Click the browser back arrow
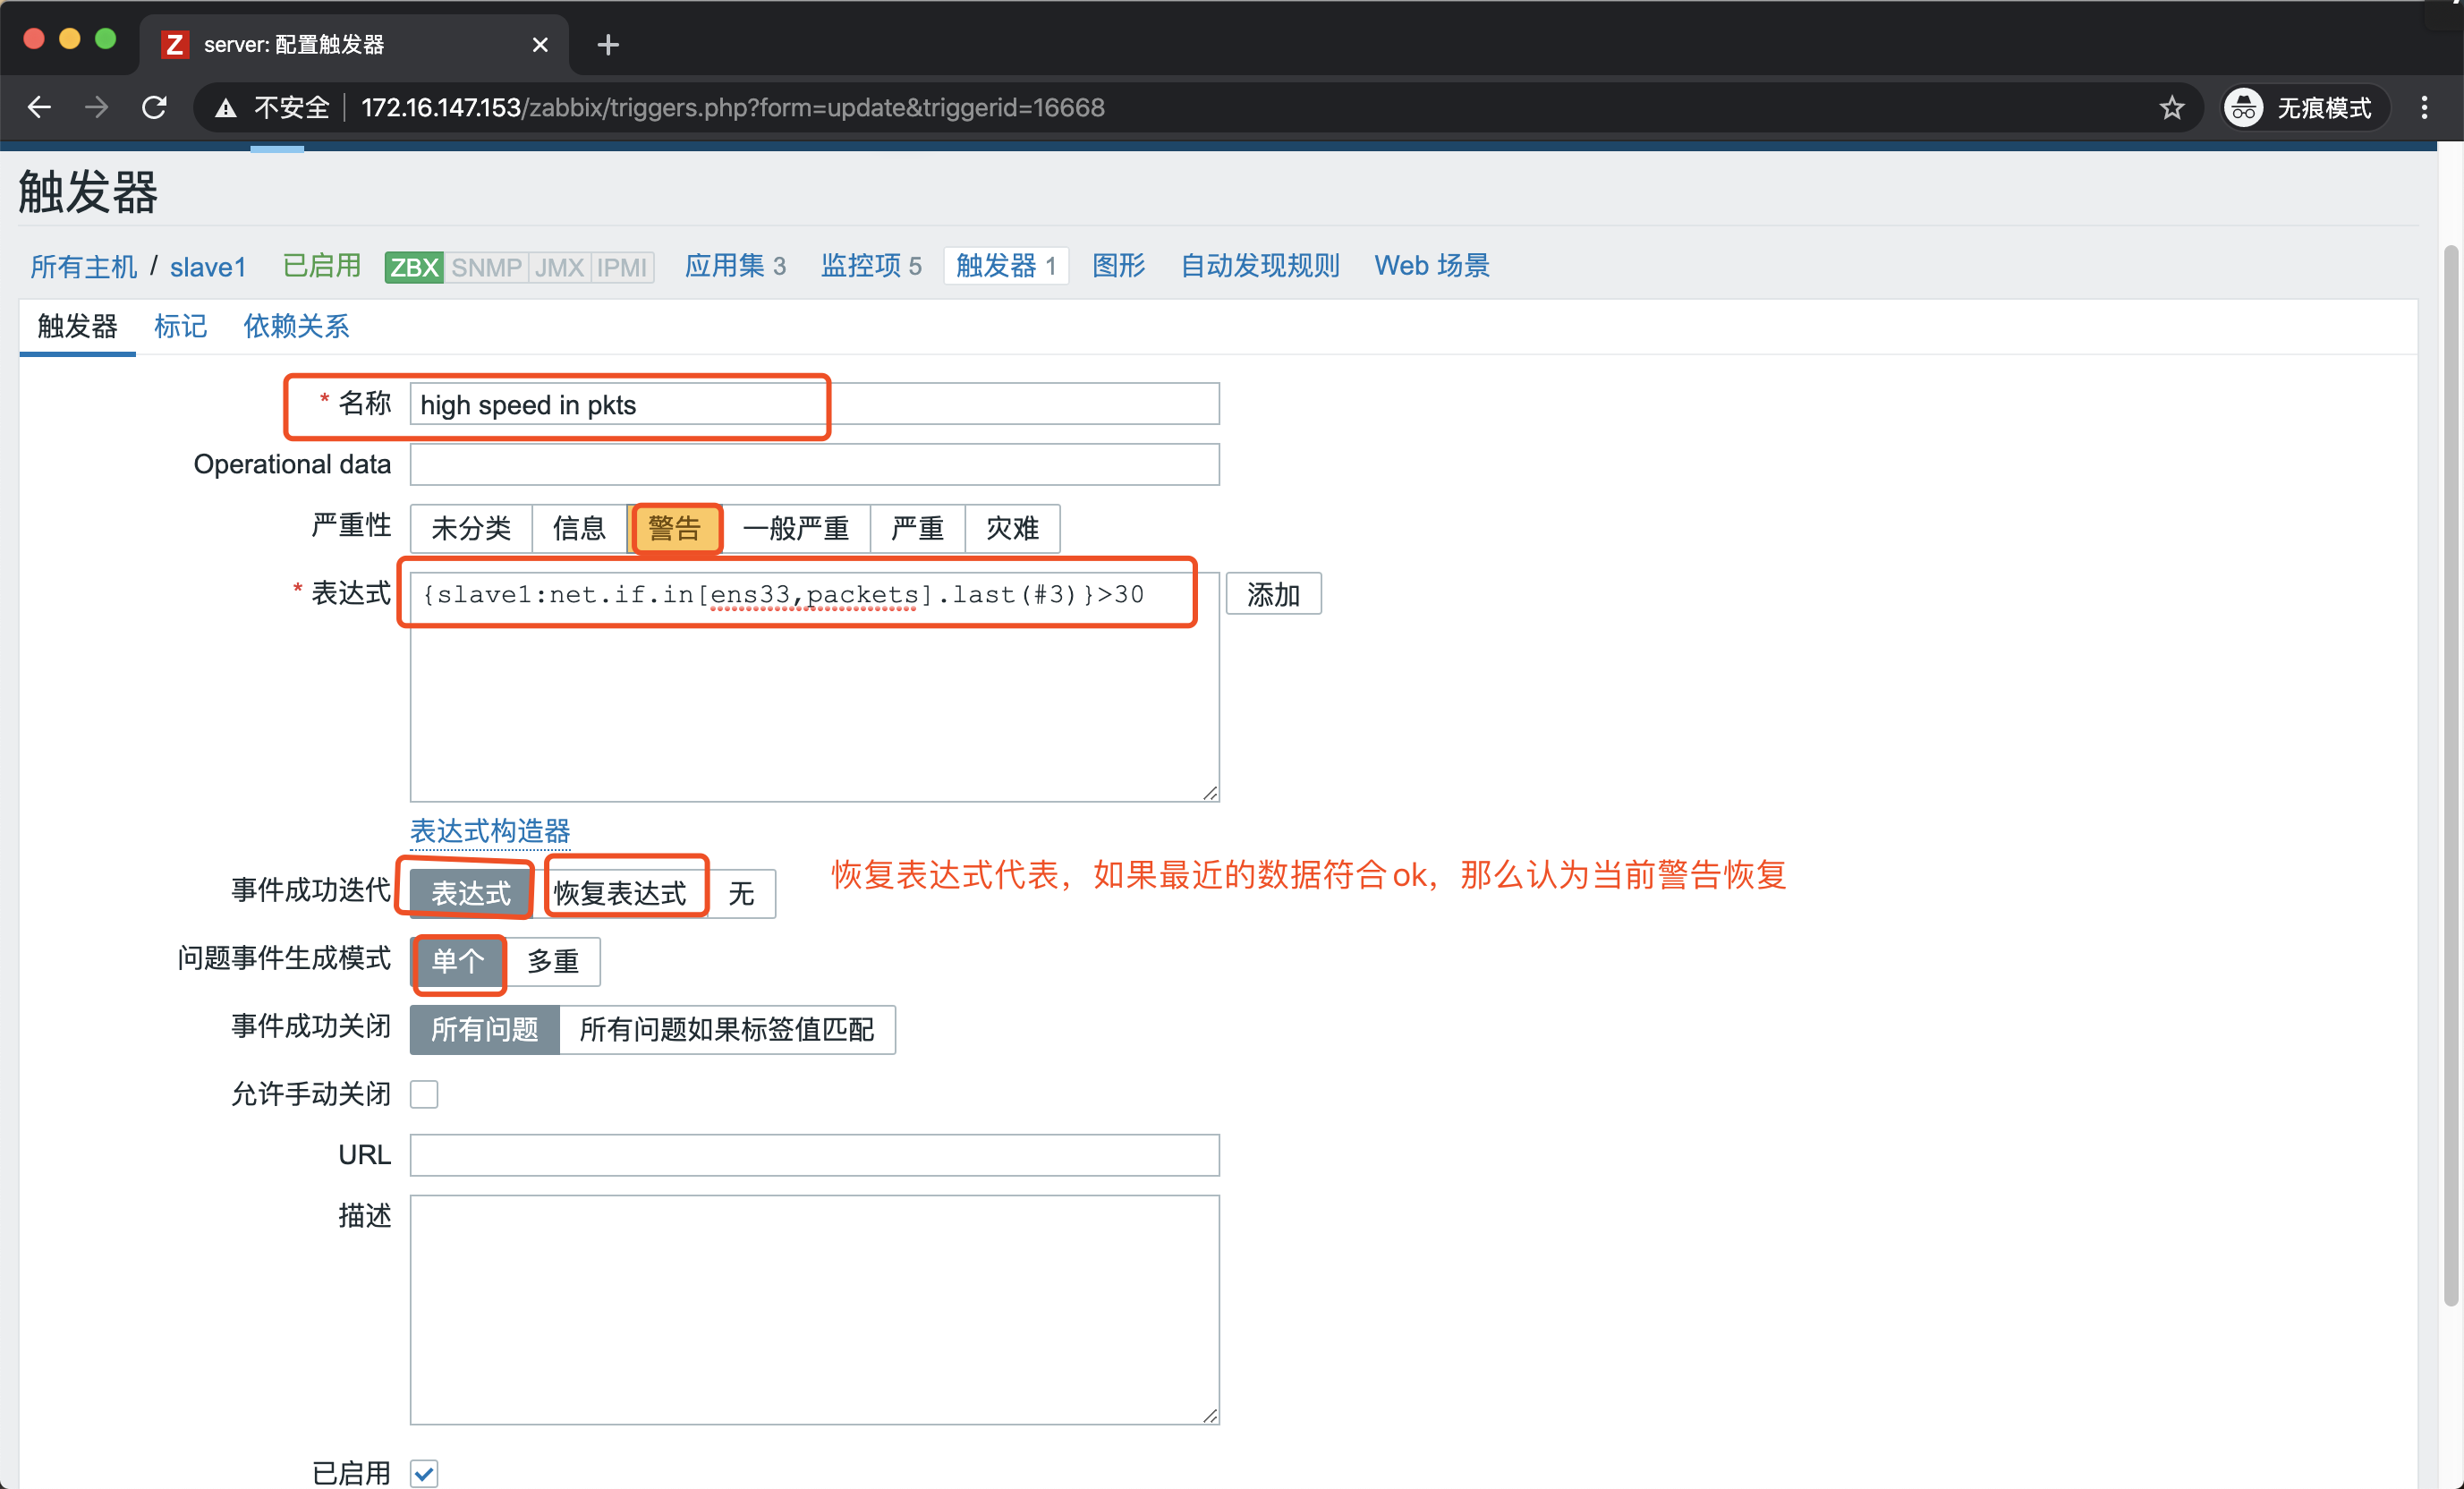The width and height of the screenshot is (2464, 1489). pos(39,107)
